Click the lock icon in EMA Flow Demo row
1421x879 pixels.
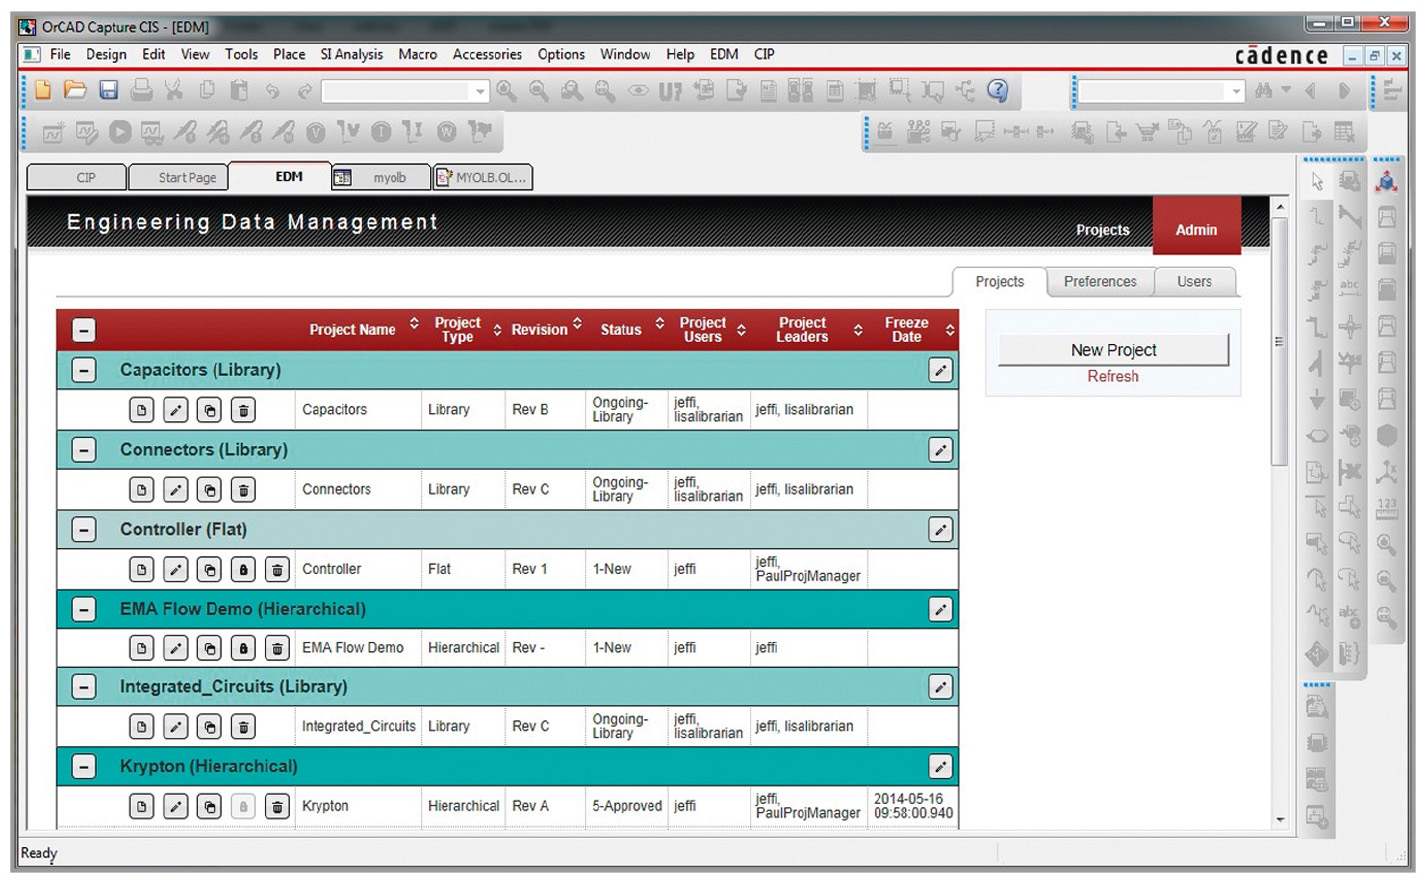click(243, 648)
